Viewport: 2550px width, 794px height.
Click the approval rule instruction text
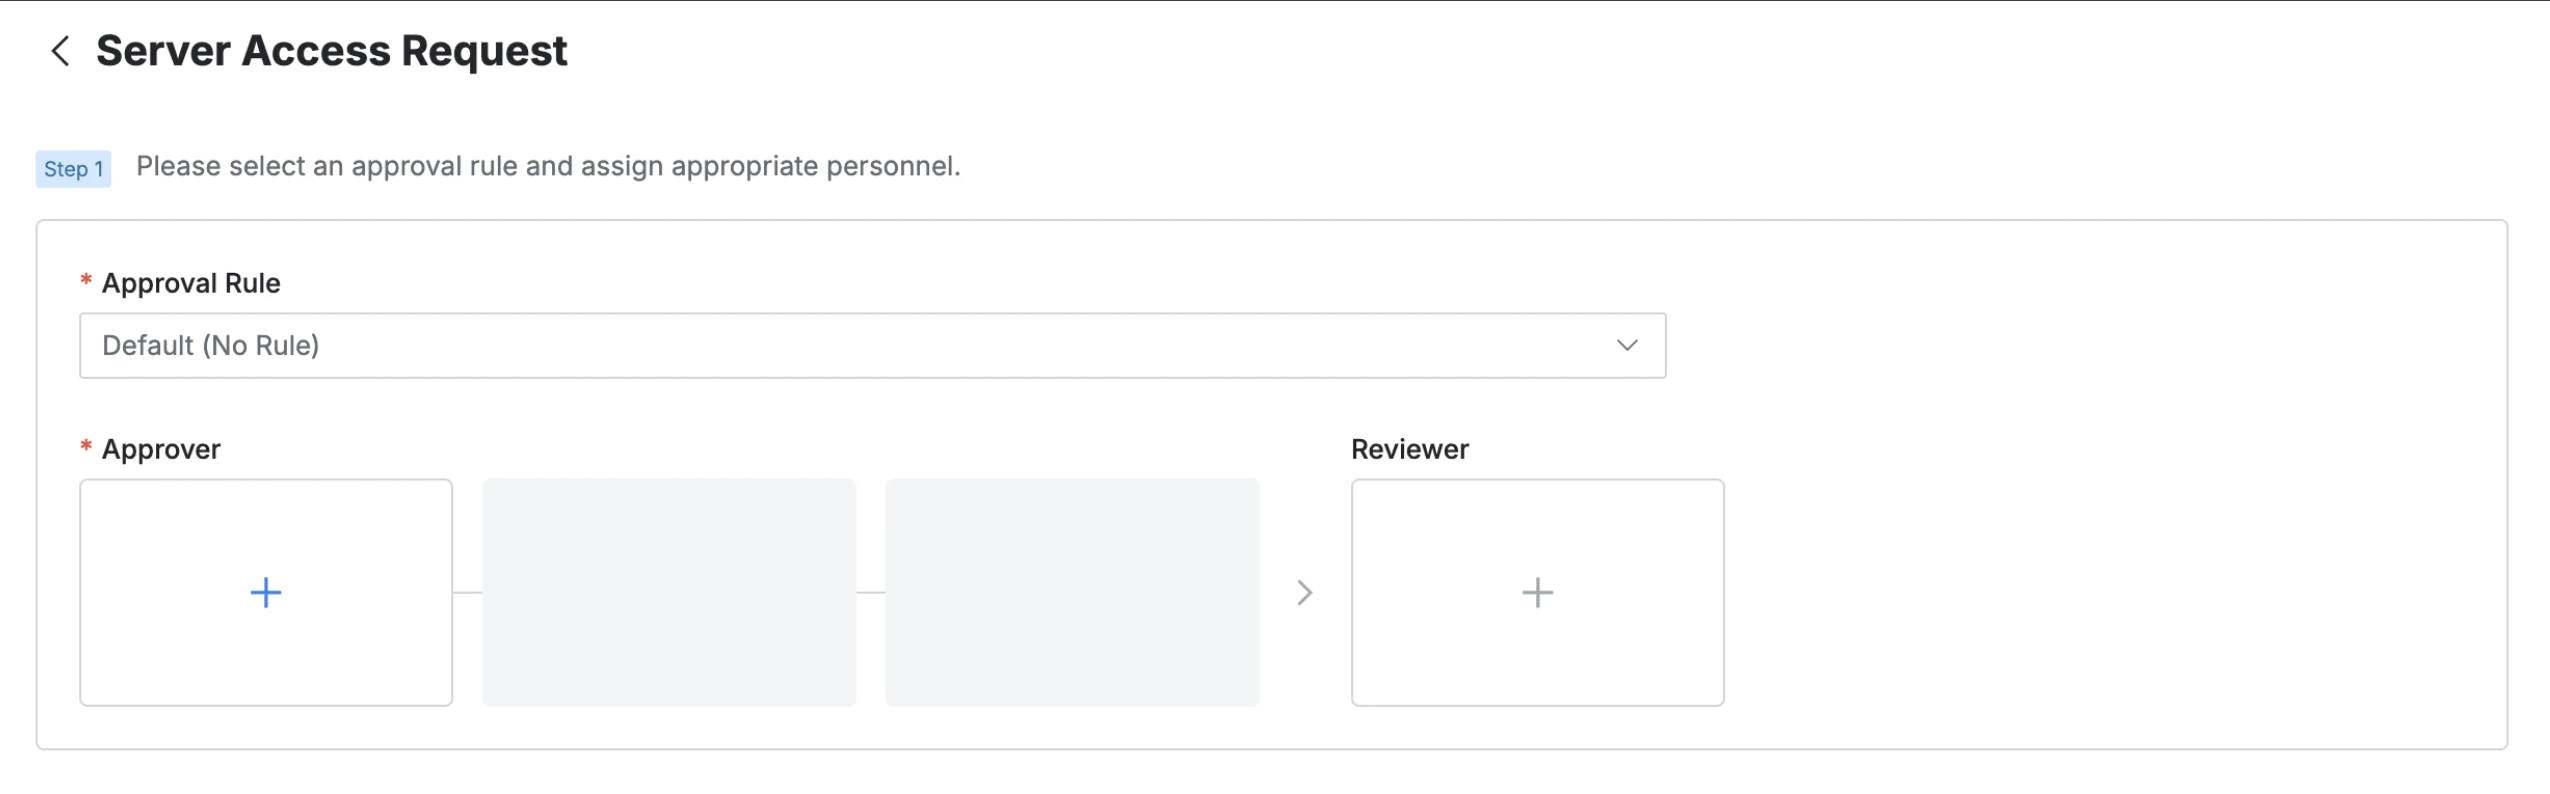click(548, 166)
